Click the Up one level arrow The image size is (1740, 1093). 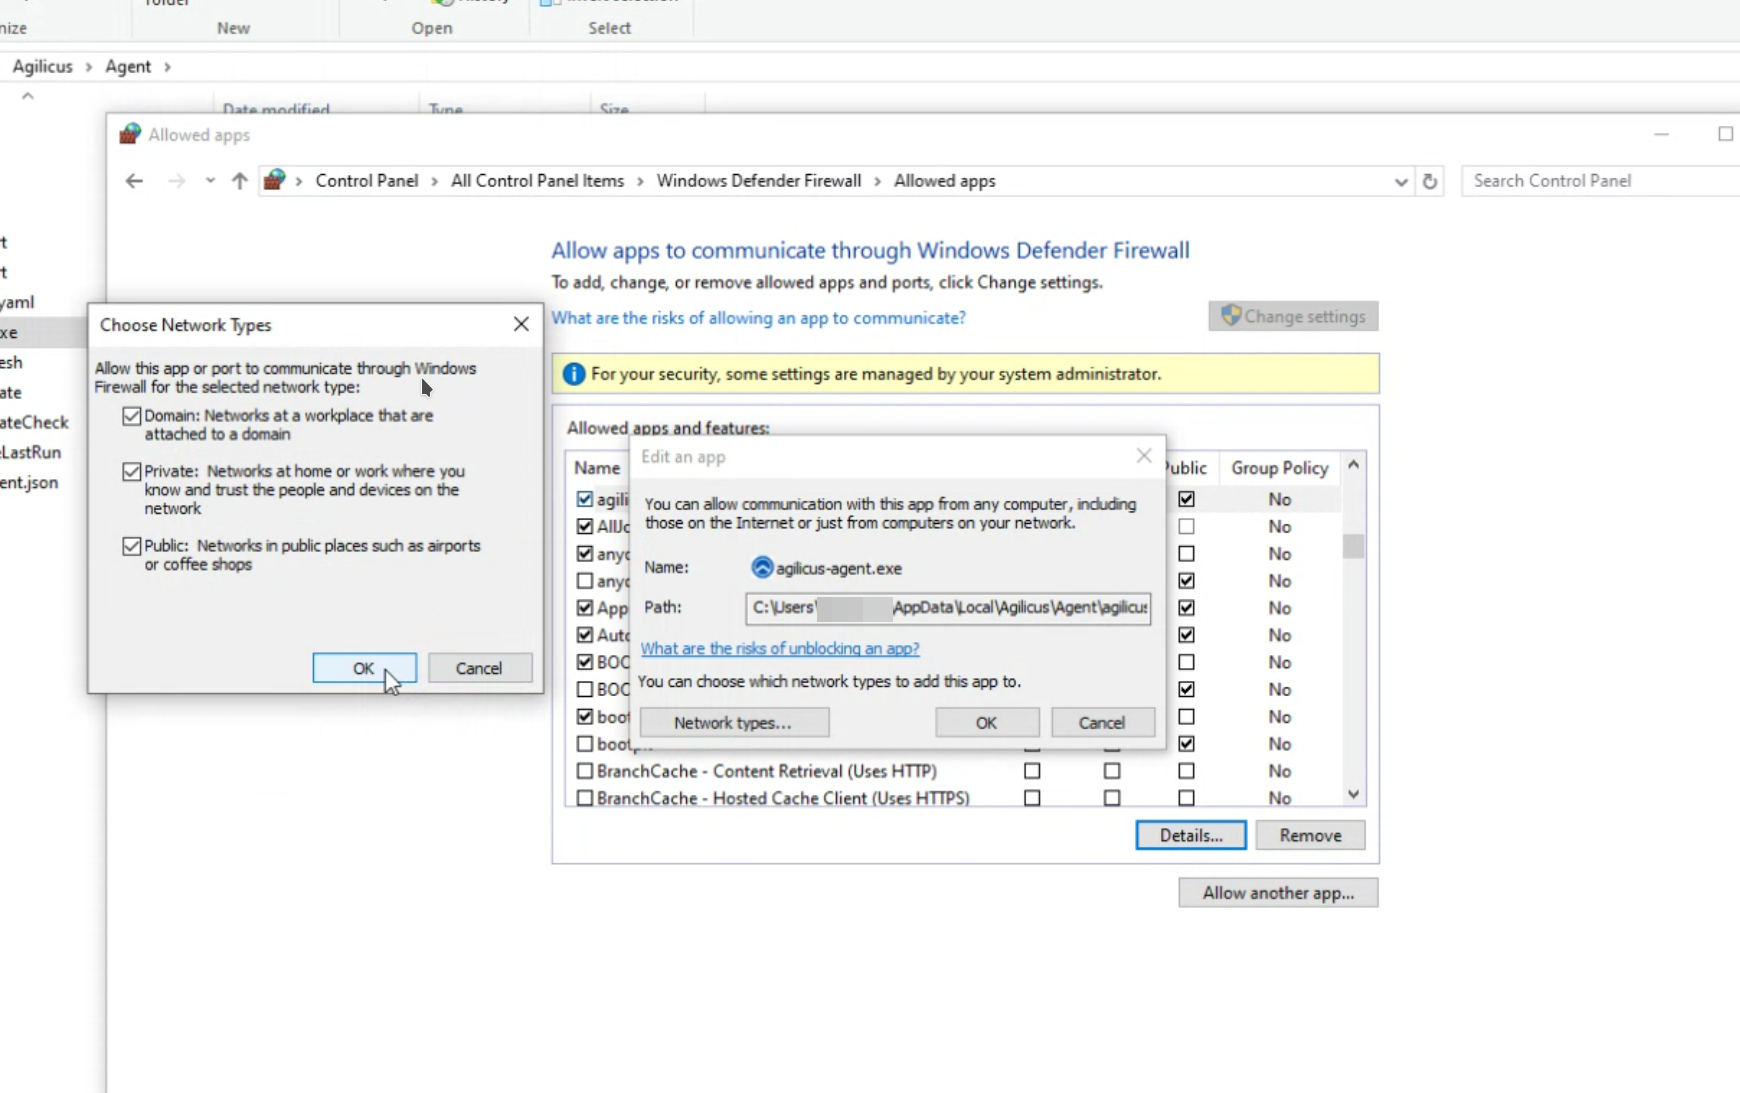coord(239,181)
